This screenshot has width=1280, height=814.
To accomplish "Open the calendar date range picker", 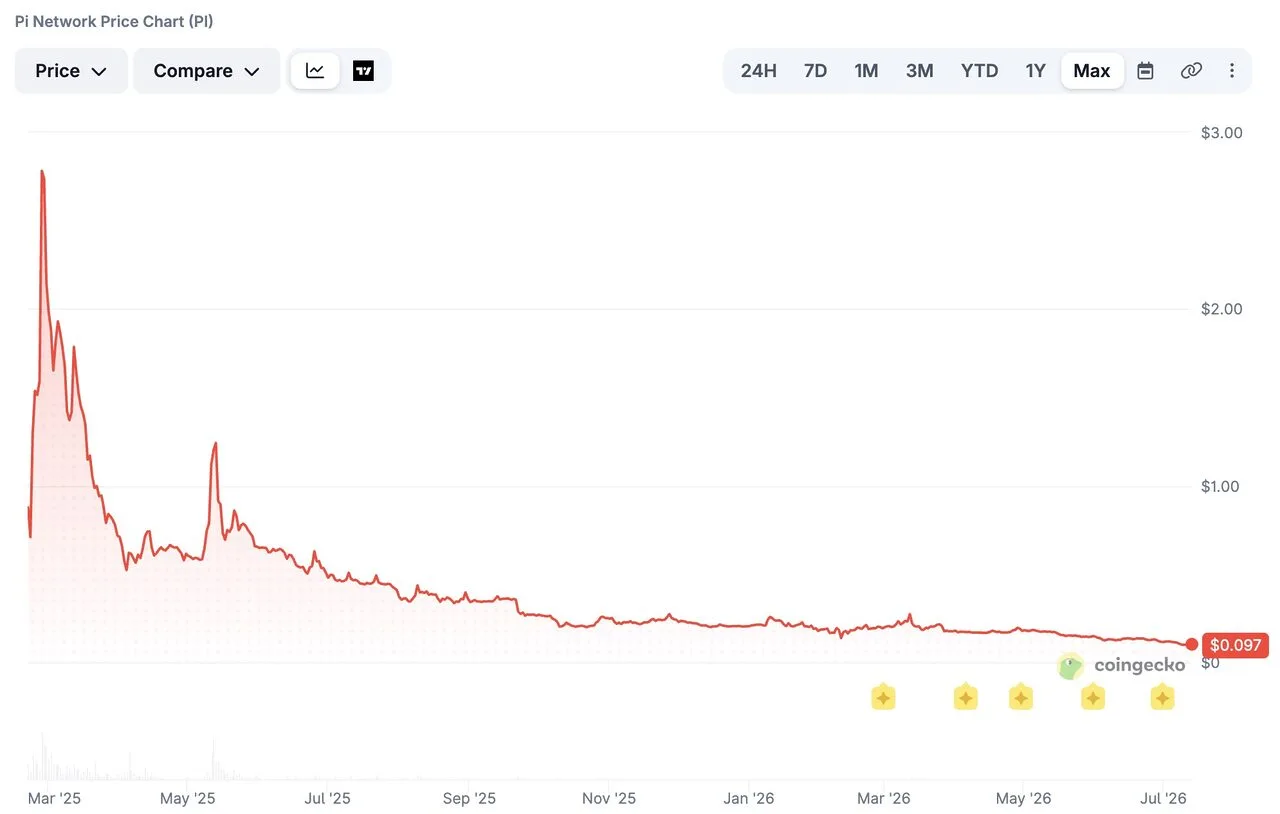I will coord(1146,71).
